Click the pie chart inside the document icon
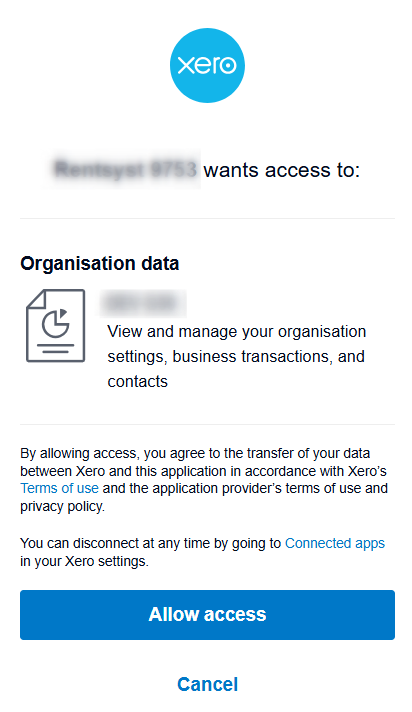 [56, 322]
